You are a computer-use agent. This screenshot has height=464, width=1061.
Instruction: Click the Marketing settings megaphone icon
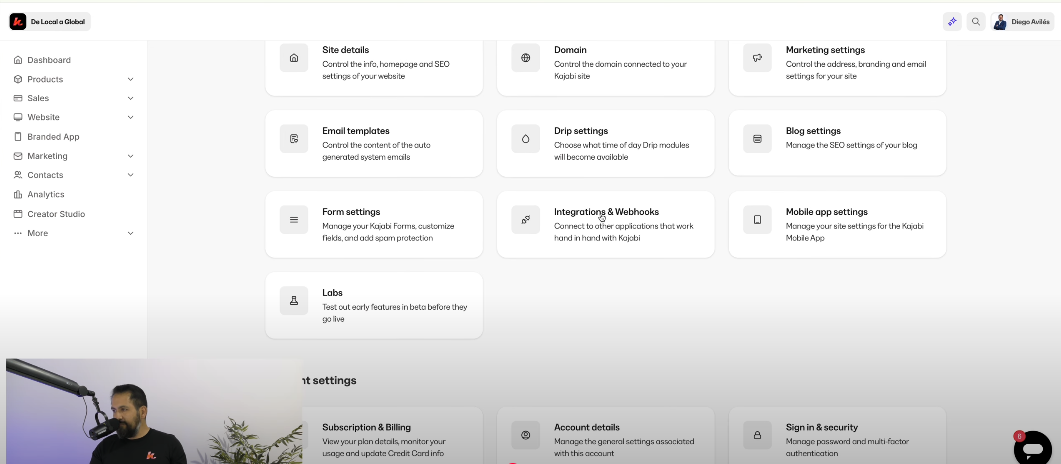pyautogui.click(x=757, y=58)
